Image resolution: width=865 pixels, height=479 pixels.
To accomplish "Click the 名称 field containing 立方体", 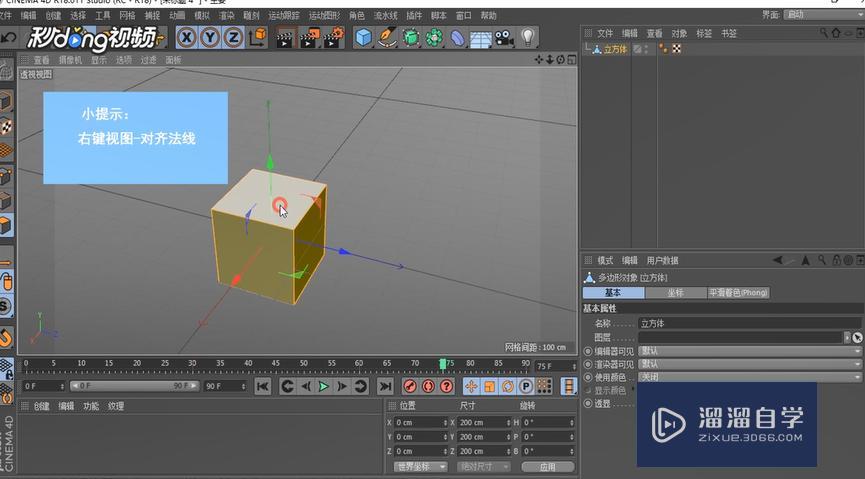I will (x=750, y=323).
